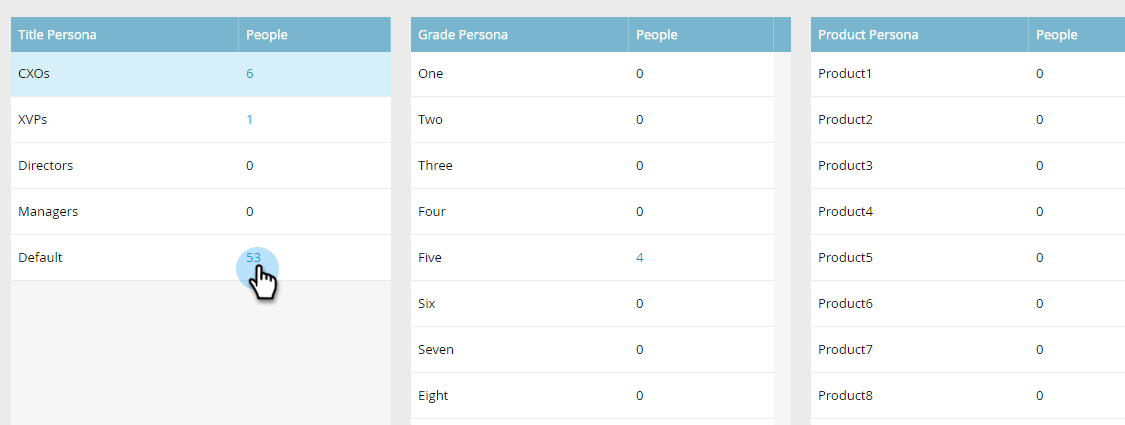Select the Managers persona row
The image size is (1125, 425).
point(201,212)
